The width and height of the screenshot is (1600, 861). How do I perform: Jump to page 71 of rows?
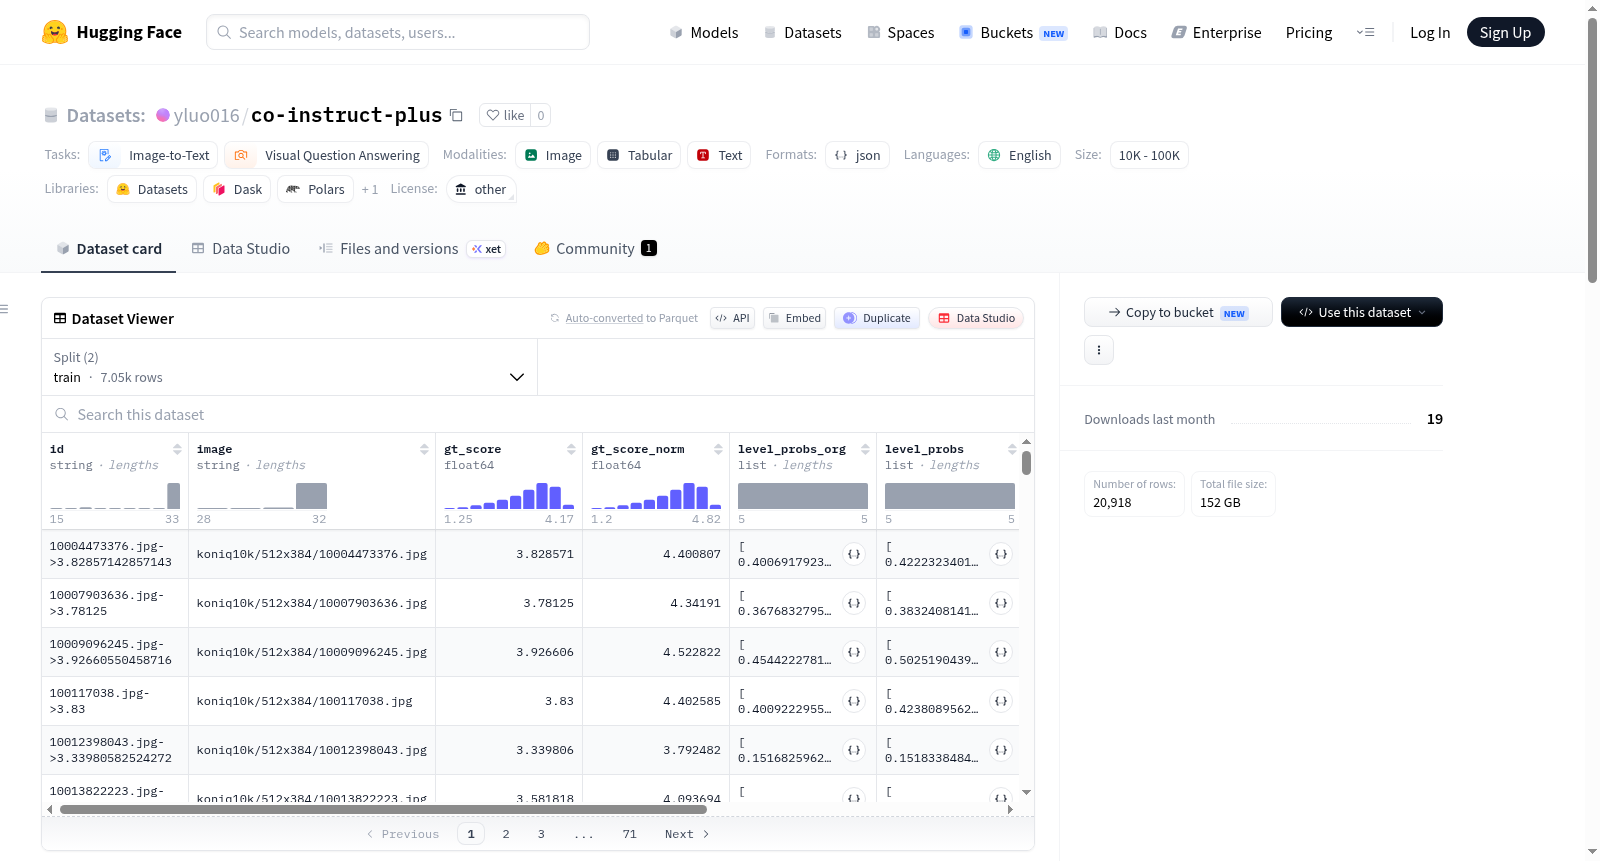(629, 834)
